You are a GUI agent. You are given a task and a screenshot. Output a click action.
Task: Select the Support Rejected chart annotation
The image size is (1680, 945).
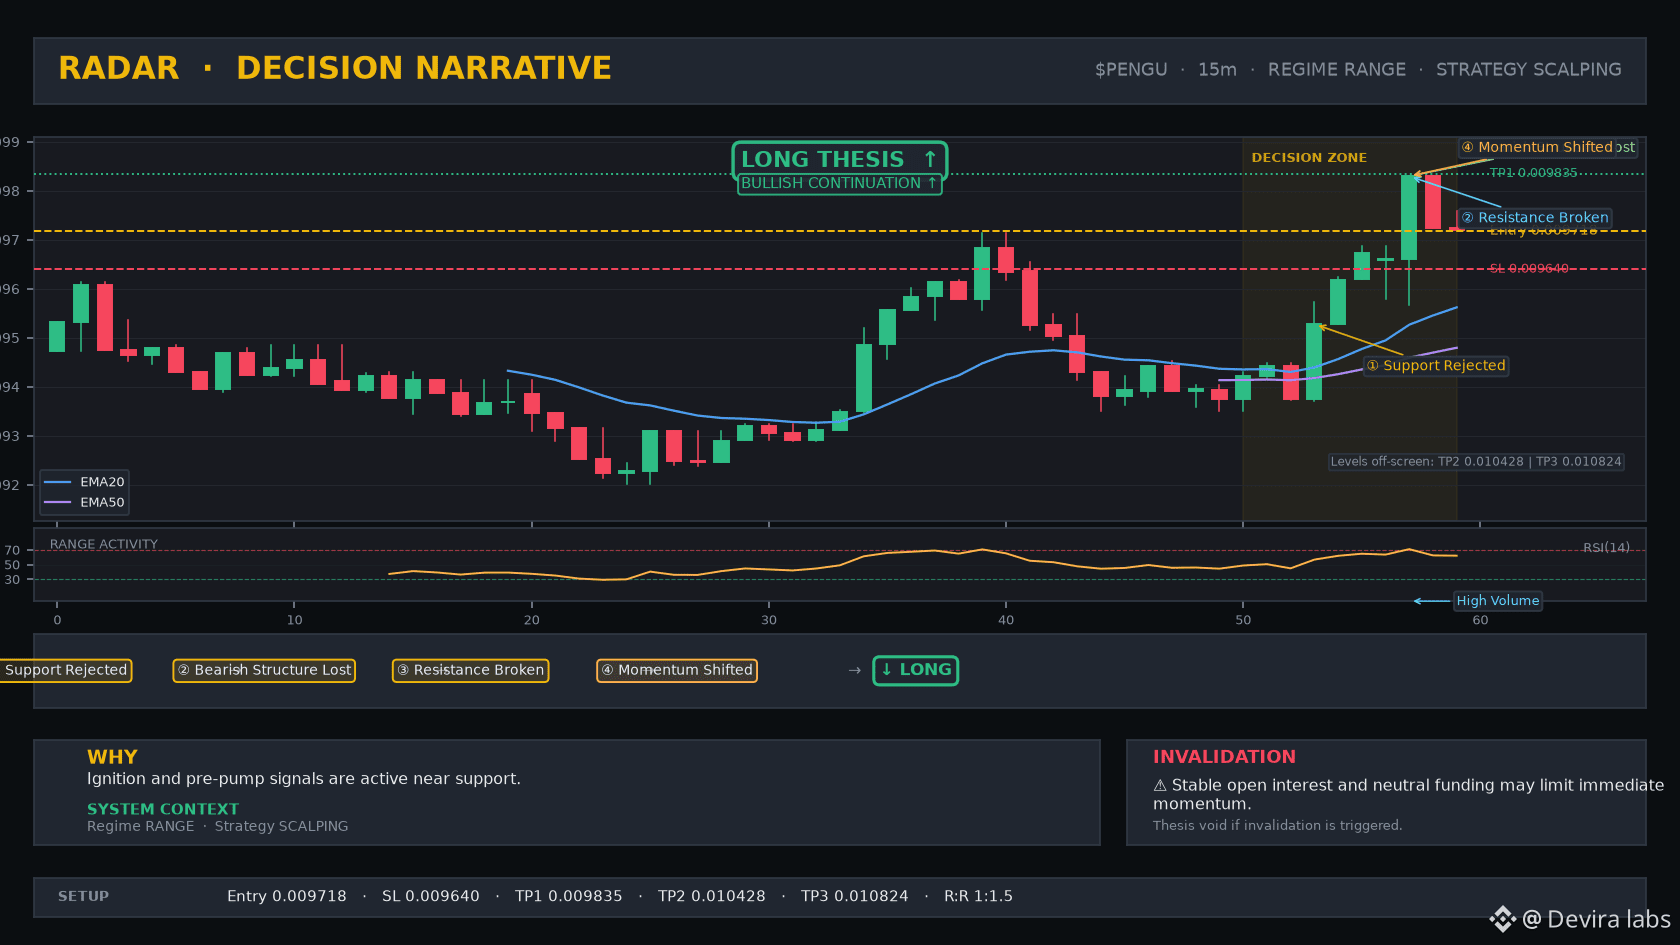click(1436, 366)
